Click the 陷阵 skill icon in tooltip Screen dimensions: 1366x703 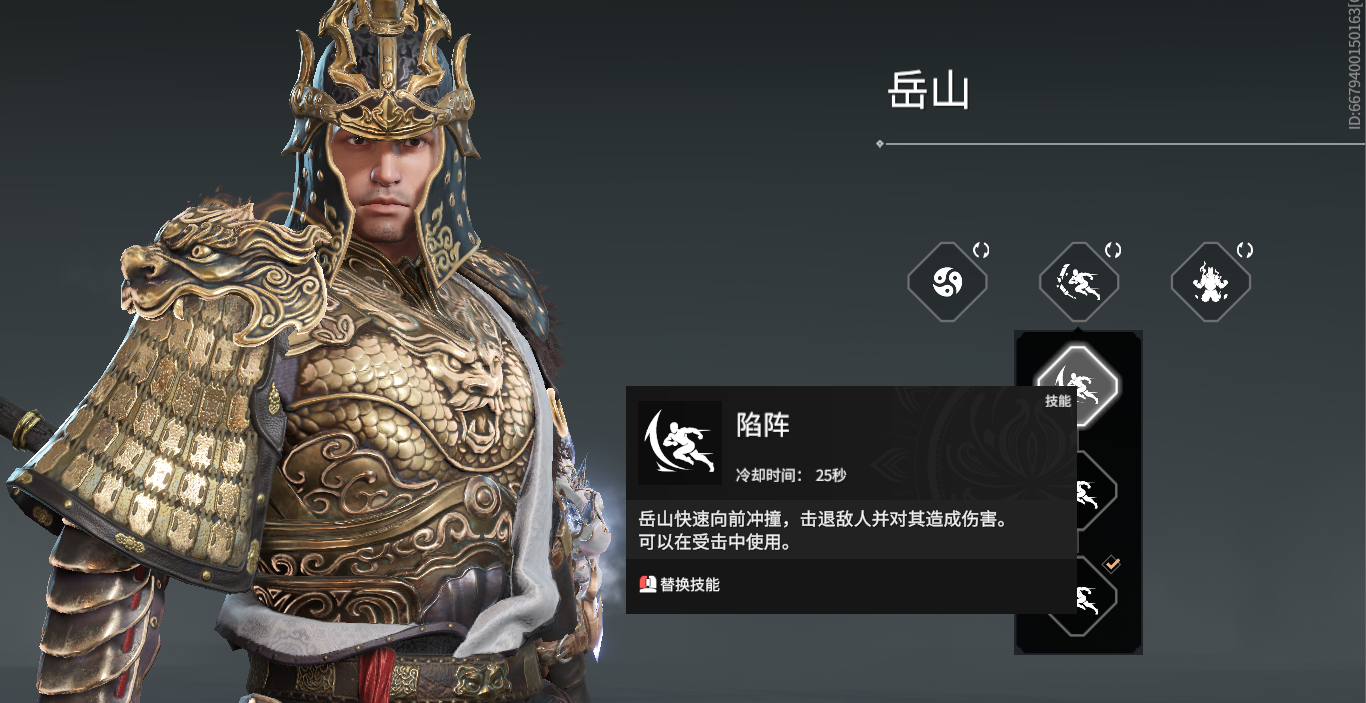pyautogui.click(x=680, y=443)
